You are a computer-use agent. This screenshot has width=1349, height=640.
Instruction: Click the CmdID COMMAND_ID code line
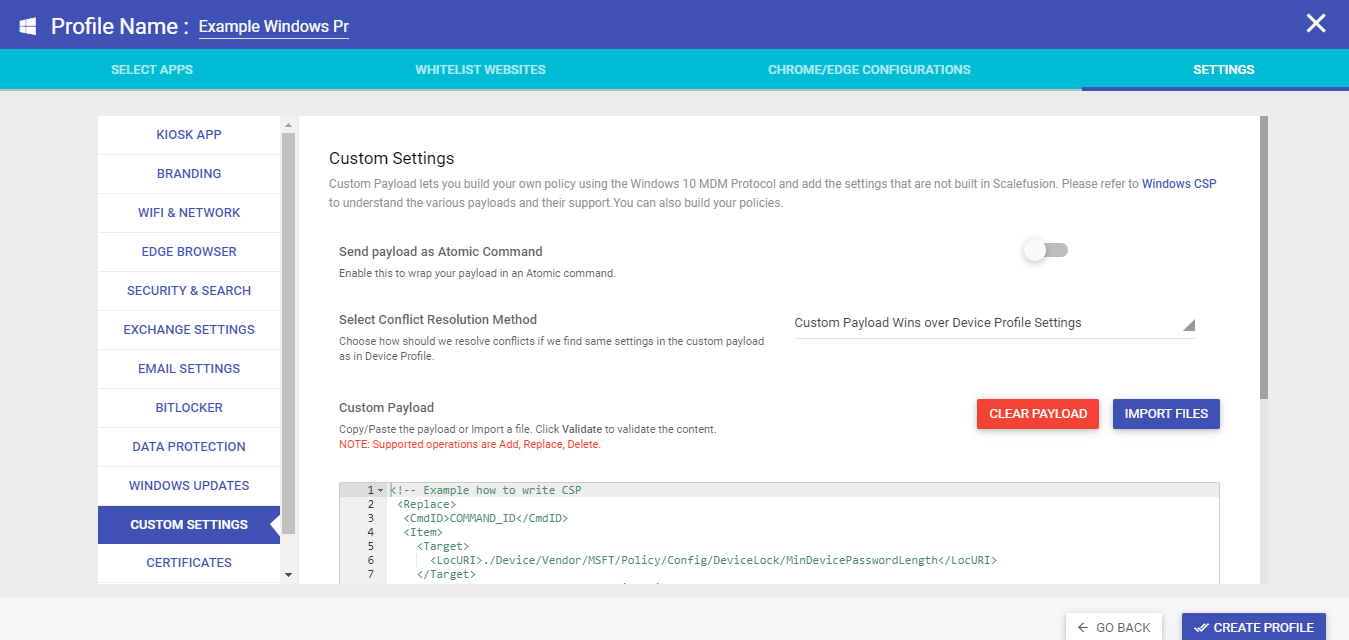coord(486,519)
